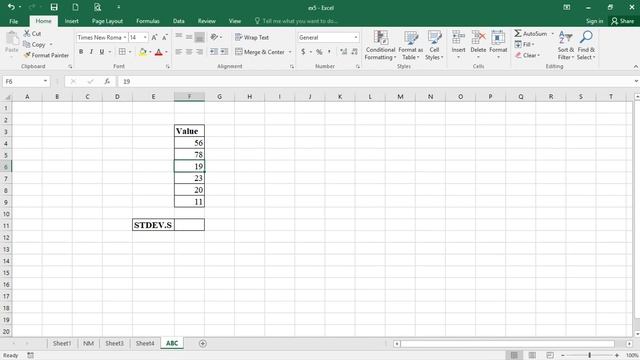Select the empty cell next to STDEV.S
The height and width of the screenshot is (360, 640).
click(189, 224)
